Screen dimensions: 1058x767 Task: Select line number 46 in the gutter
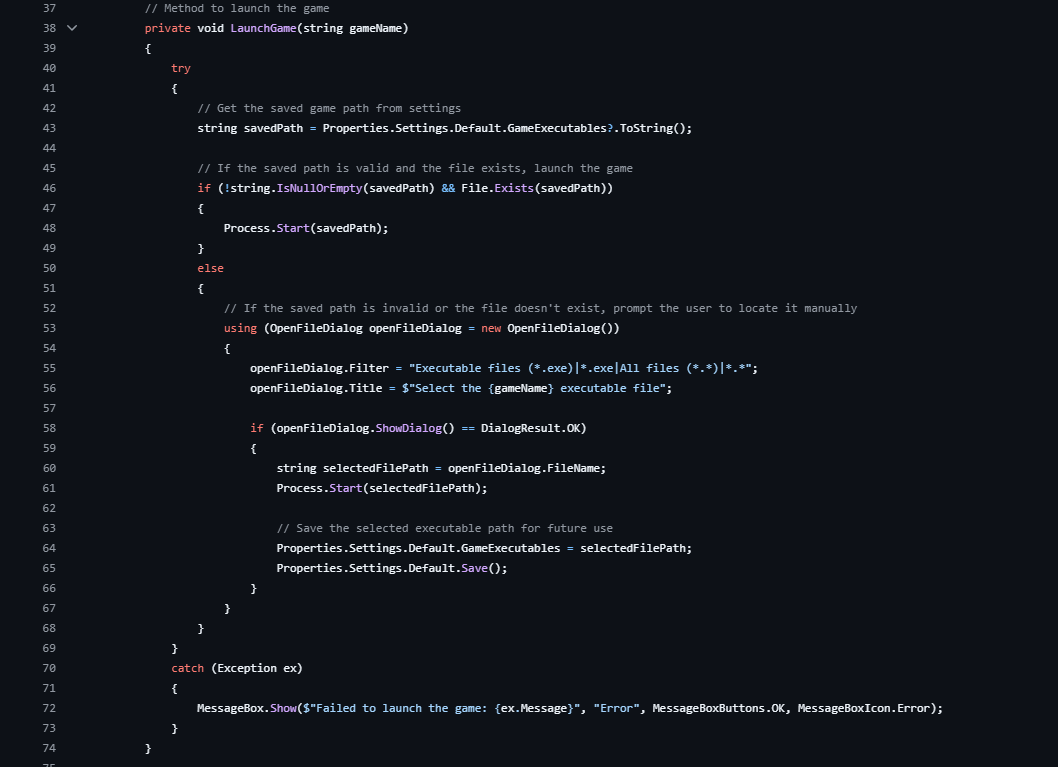(49, 188)
